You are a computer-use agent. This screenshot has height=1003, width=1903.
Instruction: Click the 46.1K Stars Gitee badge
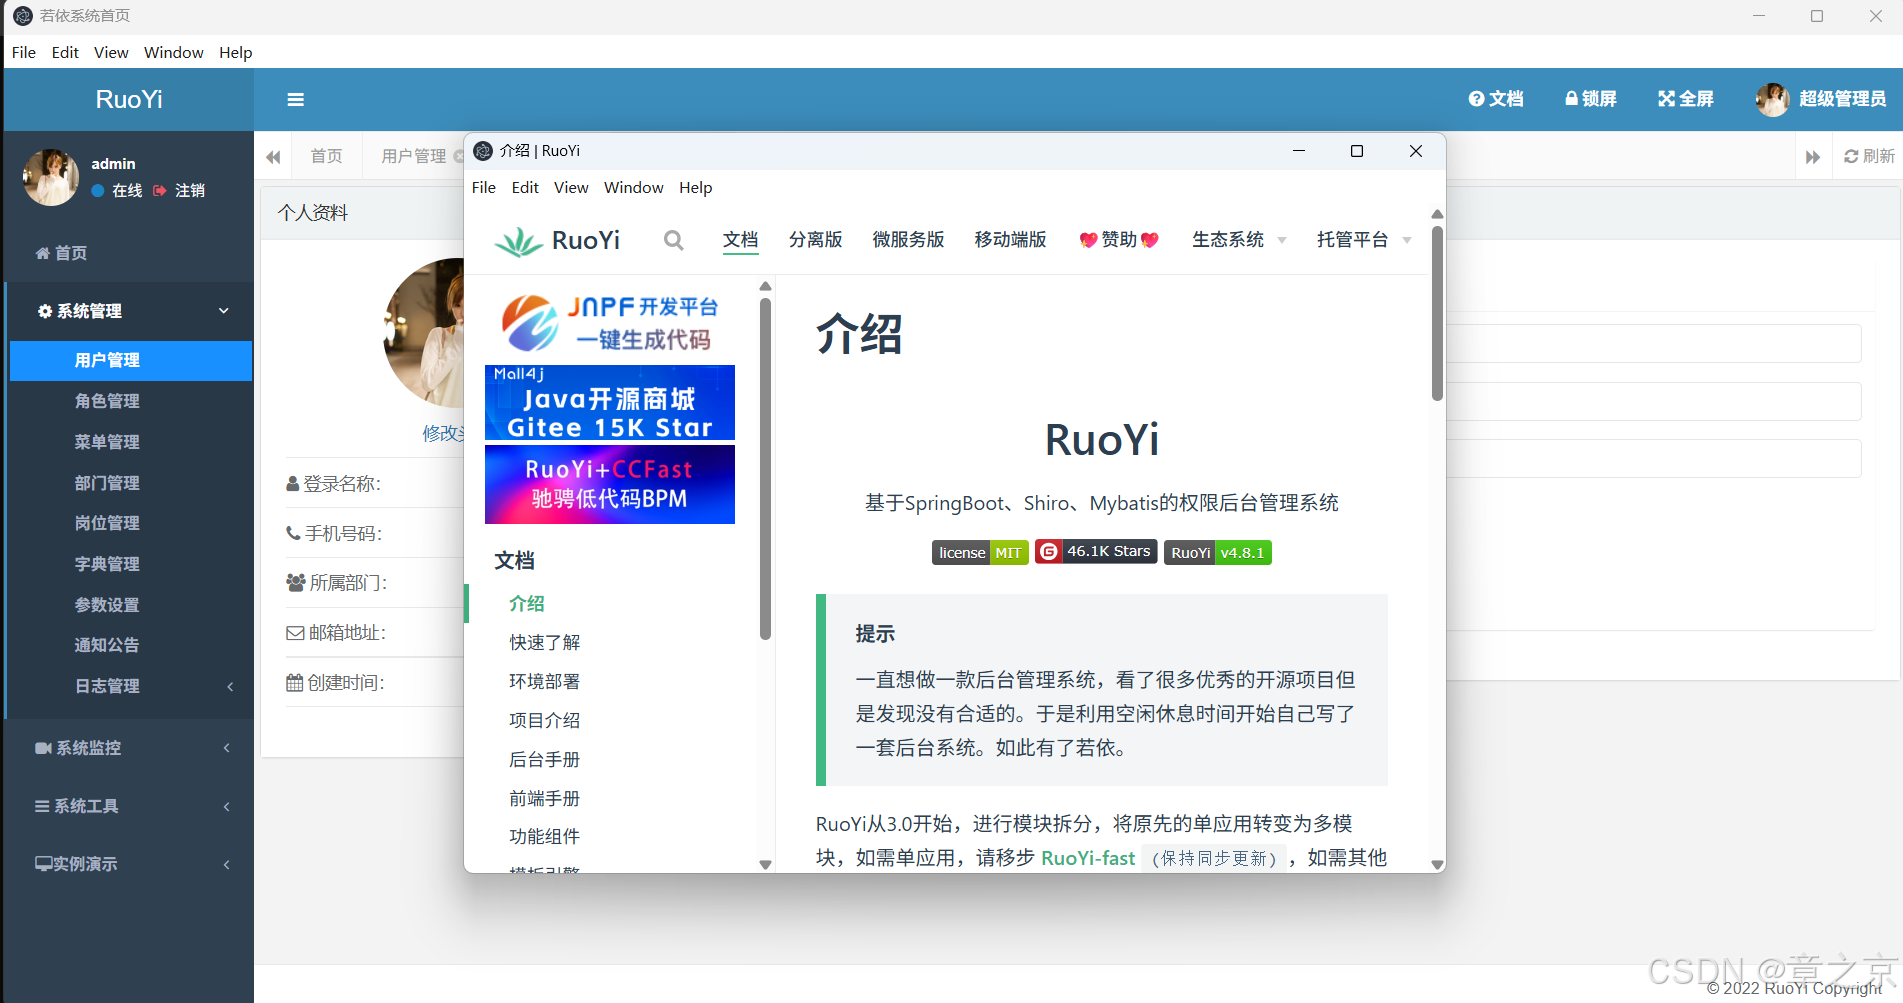pyautogui.click(x=1096, y=552)
